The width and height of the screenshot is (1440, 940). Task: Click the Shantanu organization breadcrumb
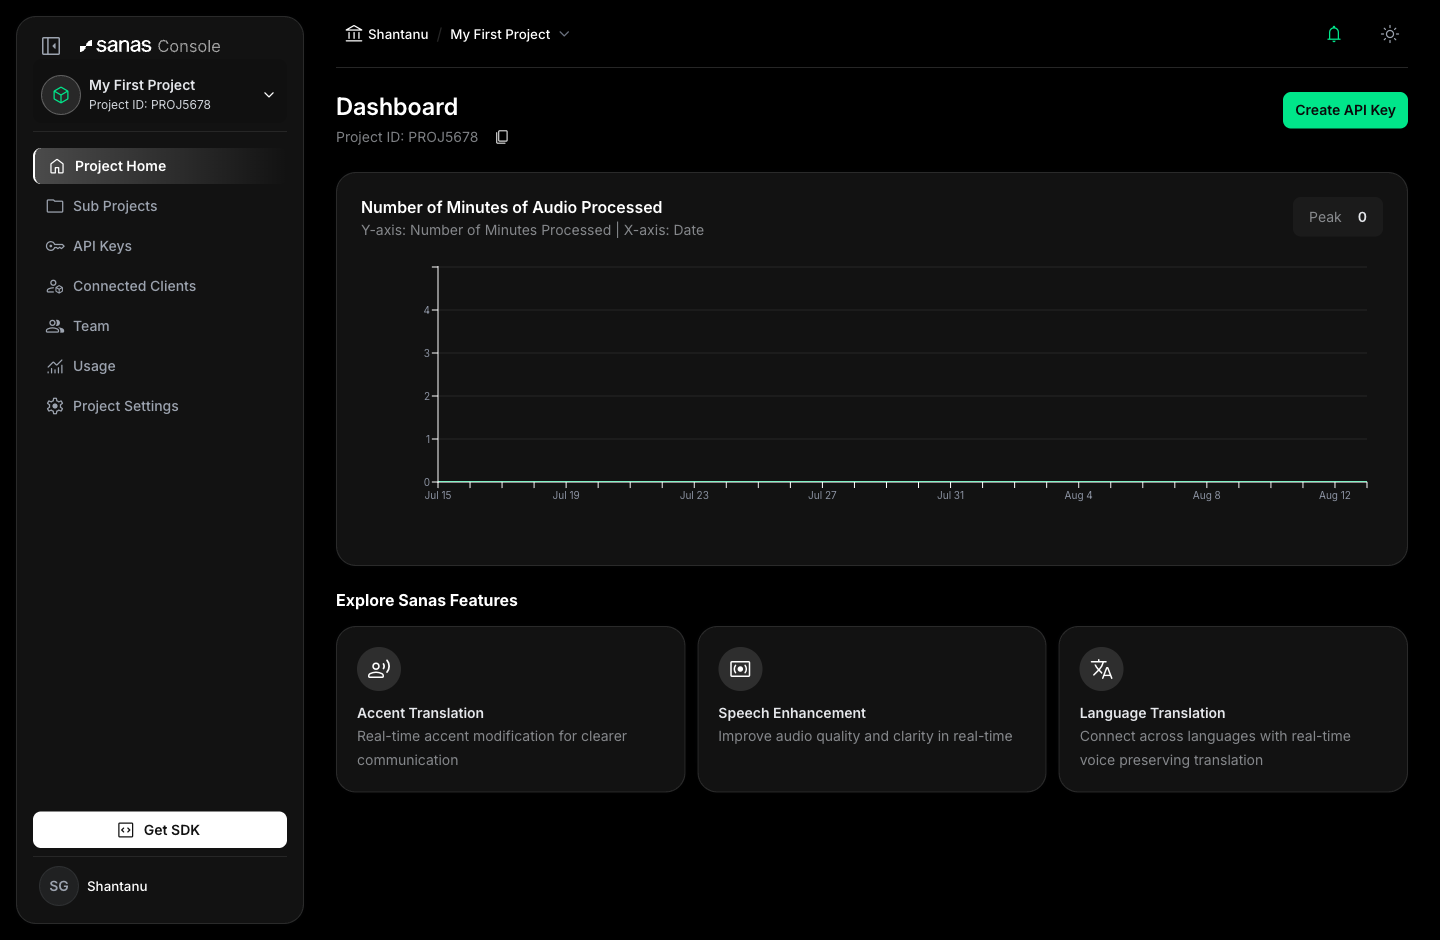point(398,34)
